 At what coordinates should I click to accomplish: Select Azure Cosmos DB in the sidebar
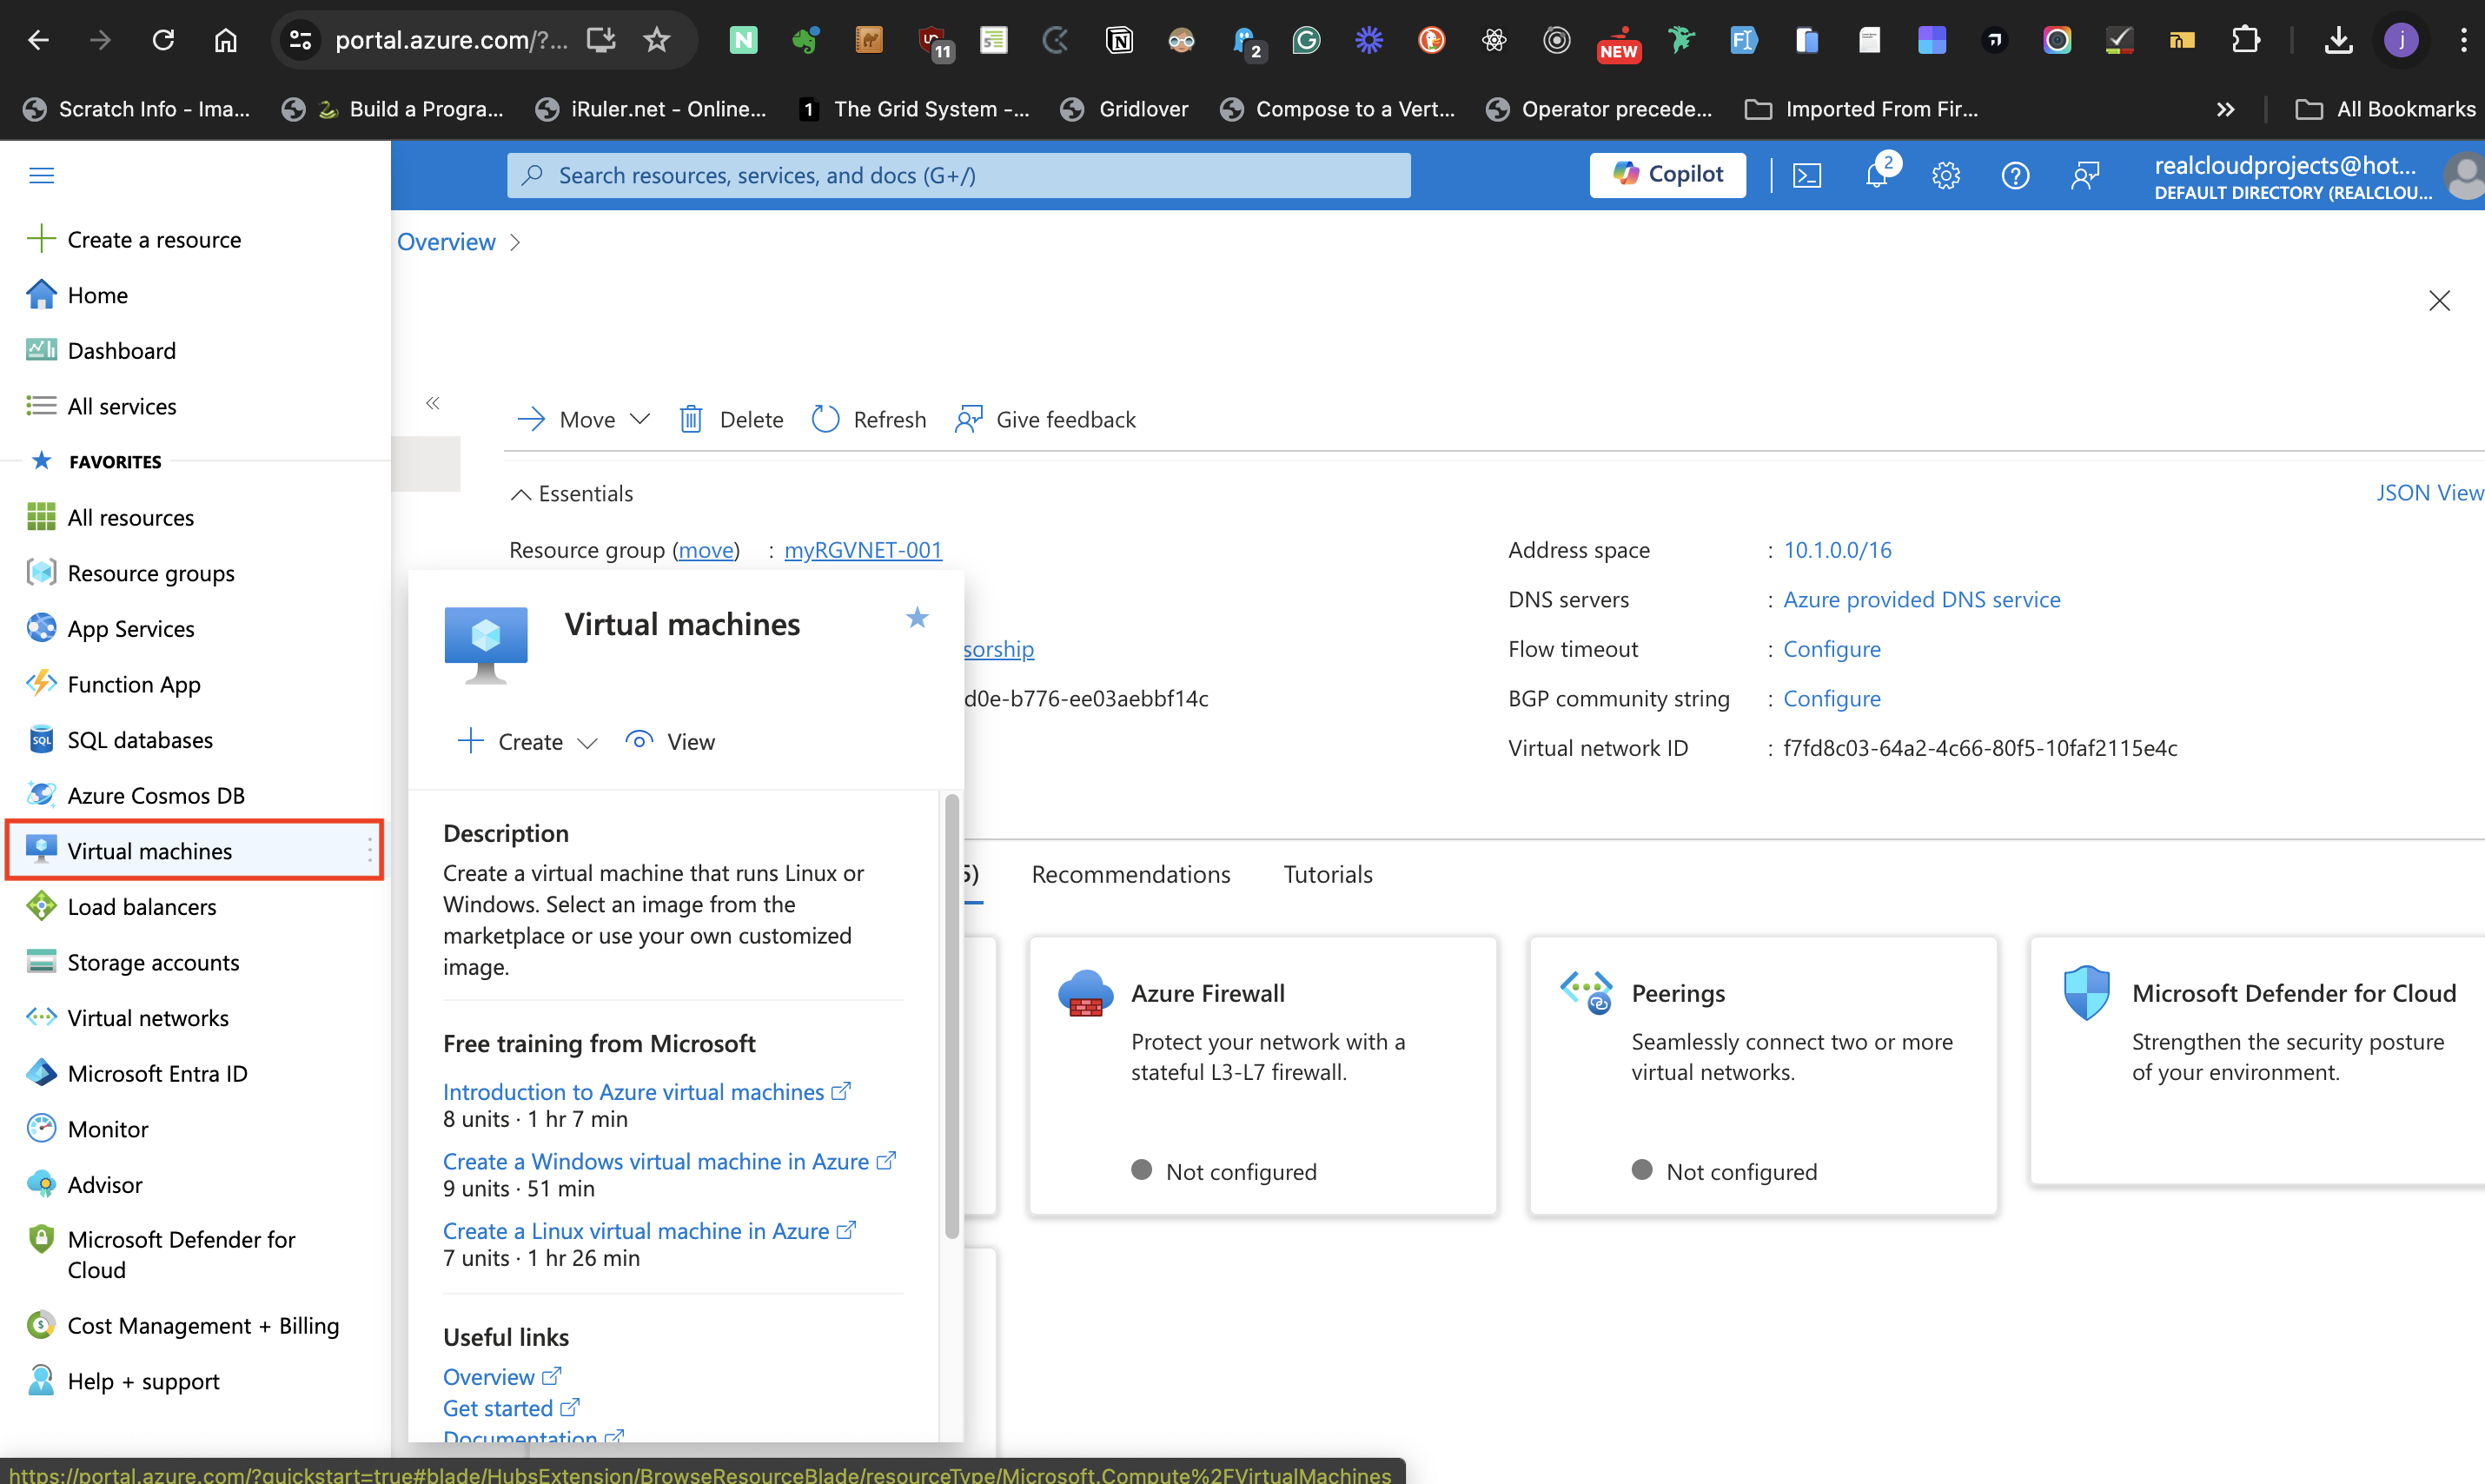(x=156, y=795)
